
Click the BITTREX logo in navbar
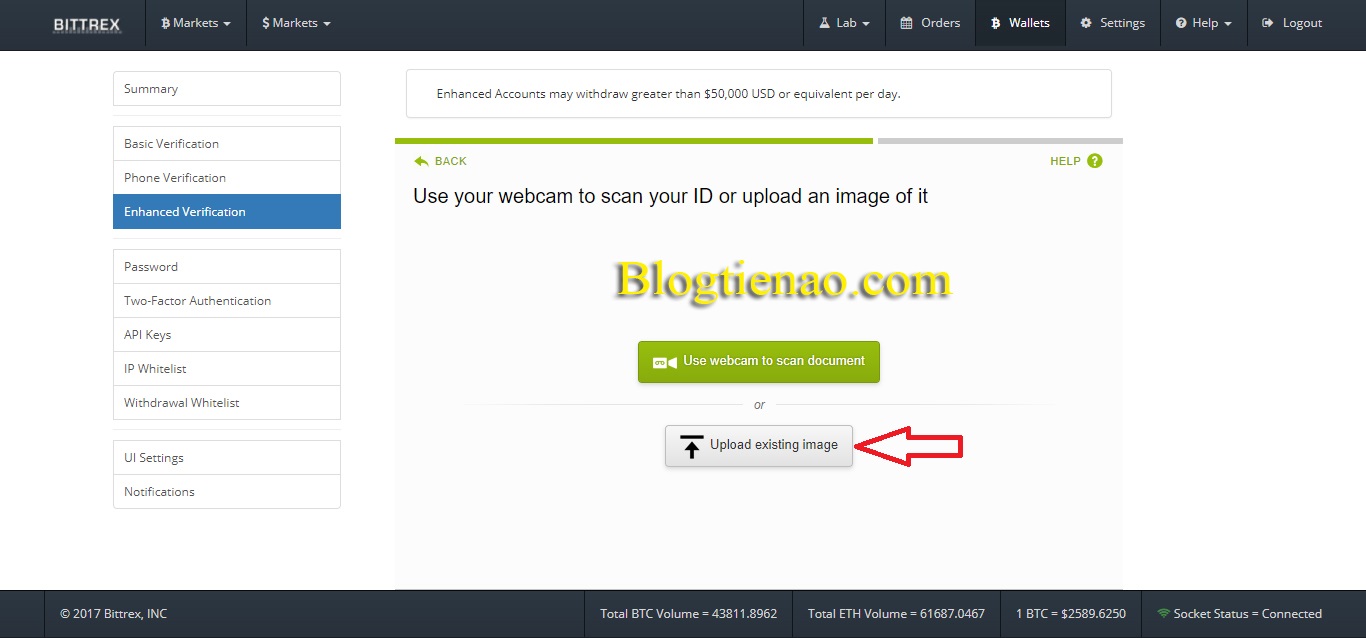coord(87,23)
